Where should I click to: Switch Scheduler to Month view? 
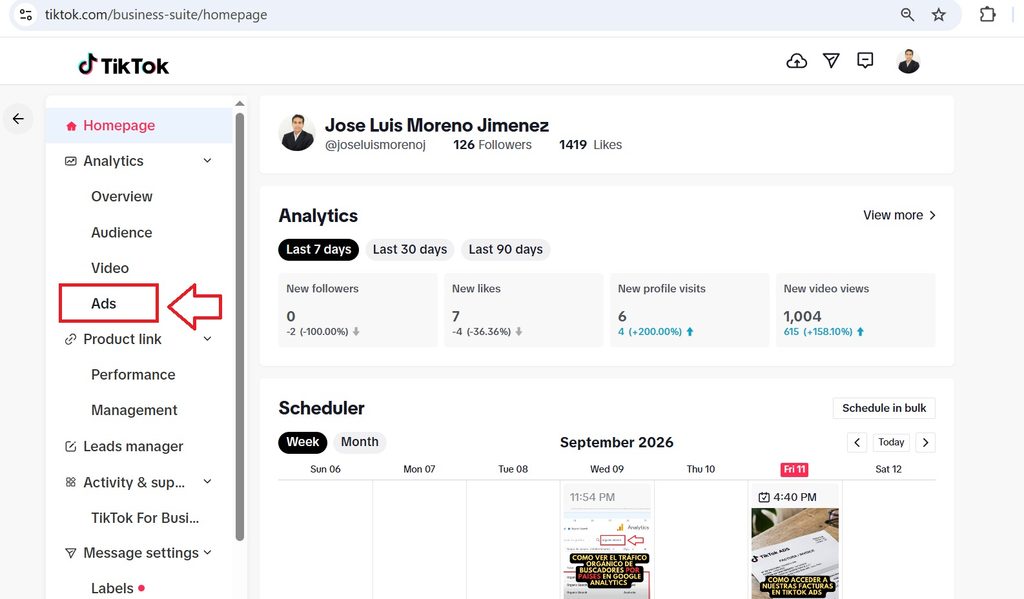[360, 442]
